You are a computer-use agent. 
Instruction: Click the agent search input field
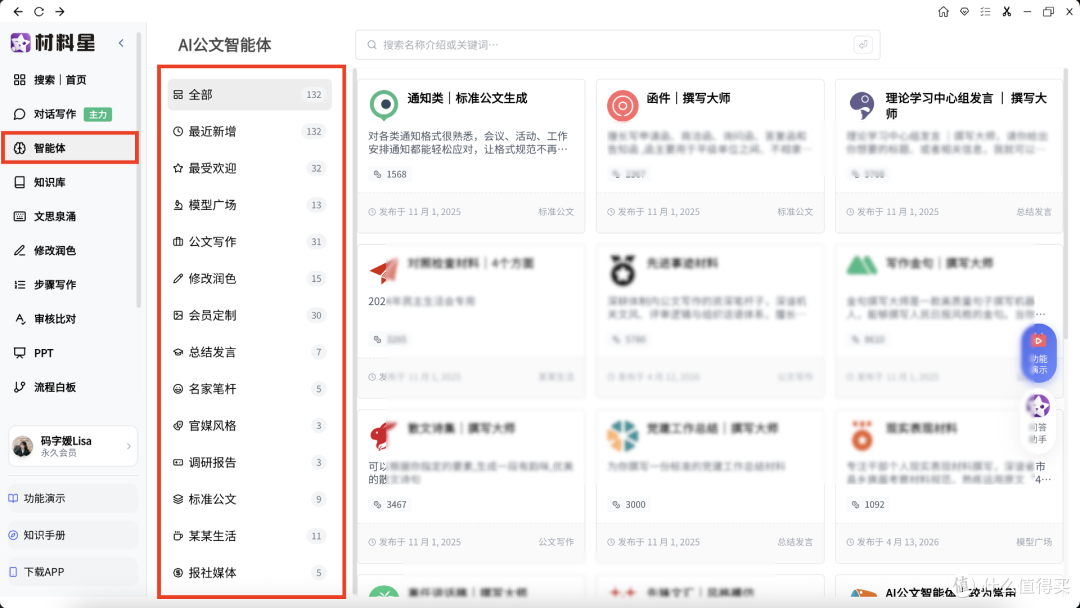tap(617, 45)
